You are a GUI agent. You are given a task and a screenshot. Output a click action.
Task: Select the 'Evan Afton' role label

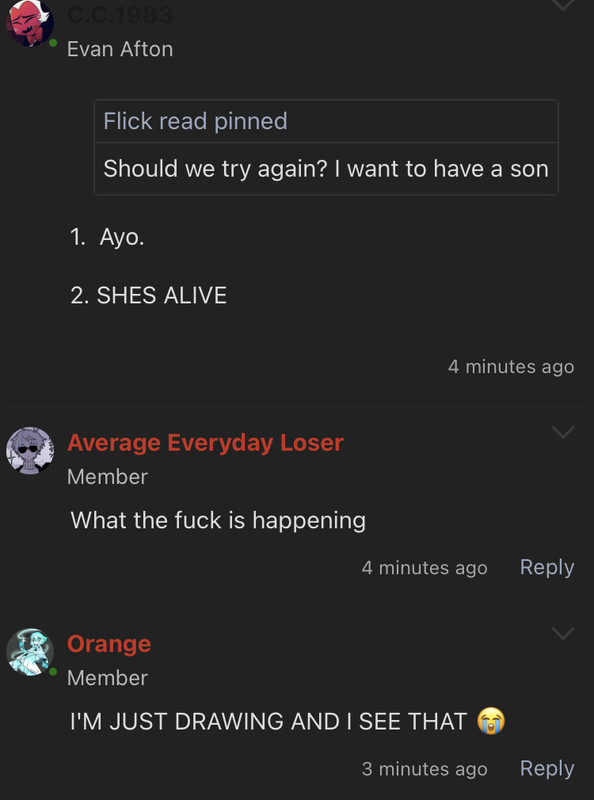coord(120,49)
